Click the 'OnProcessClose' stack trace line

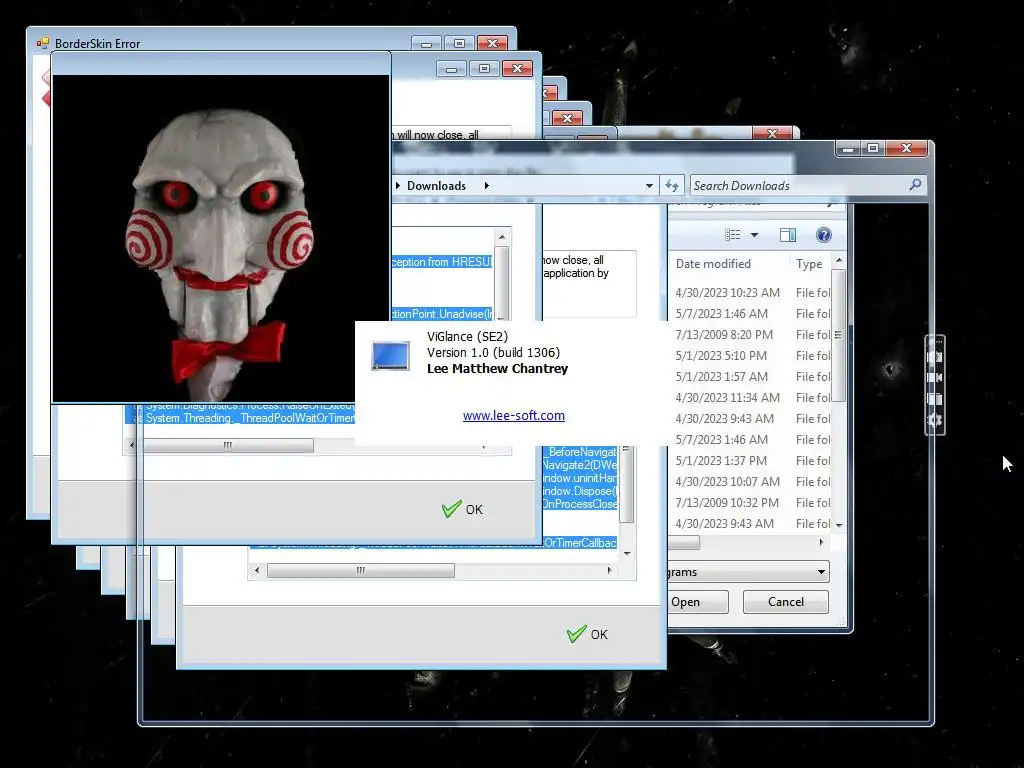(580, 504)
